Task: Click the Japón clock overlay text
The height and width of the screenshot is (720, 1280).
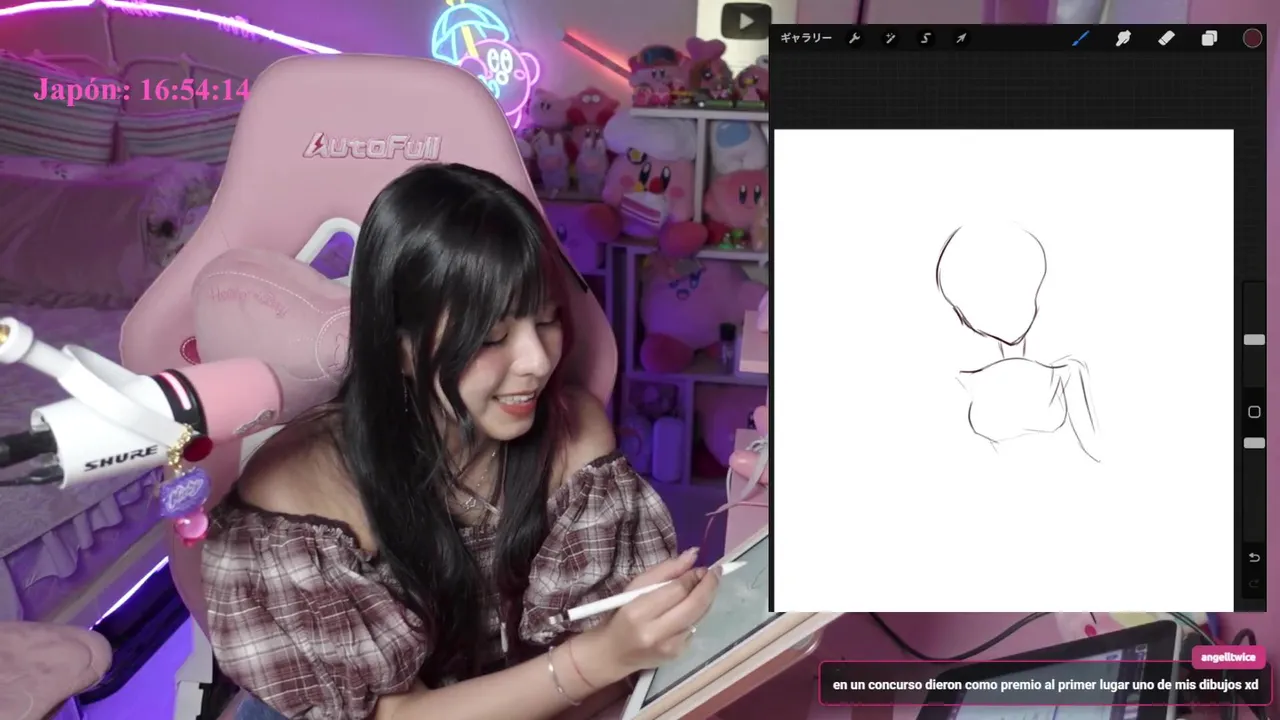Action: [x=141, y=90]
